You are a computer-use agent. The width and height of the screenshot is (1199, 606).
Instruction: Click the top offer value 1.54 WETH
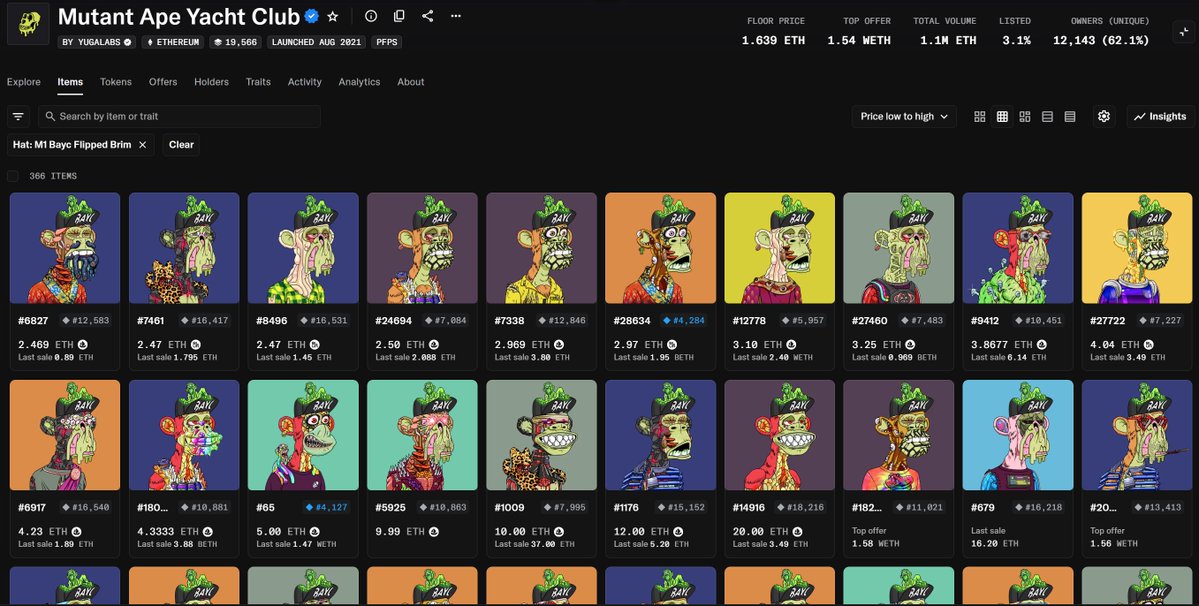click(859, 41)
